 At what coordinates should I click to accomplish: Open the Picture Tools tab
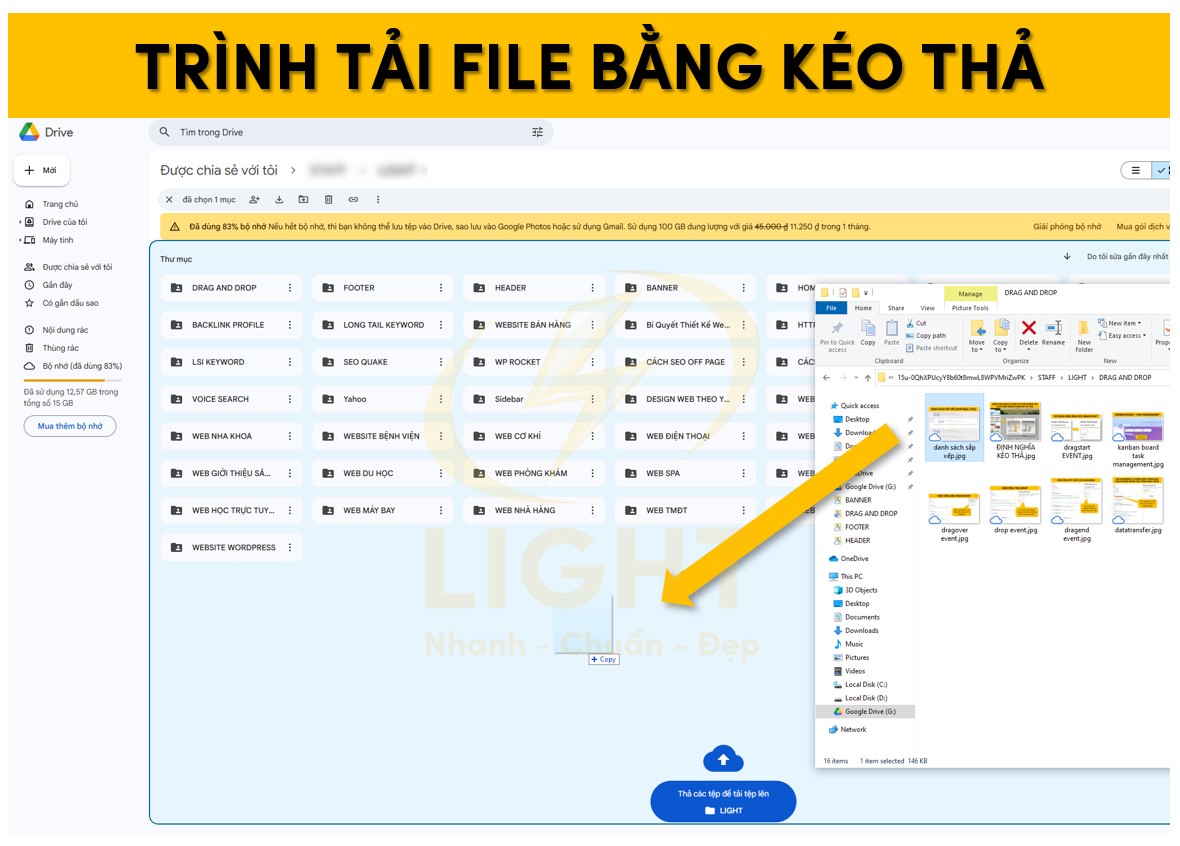click(x=970, y=308)
